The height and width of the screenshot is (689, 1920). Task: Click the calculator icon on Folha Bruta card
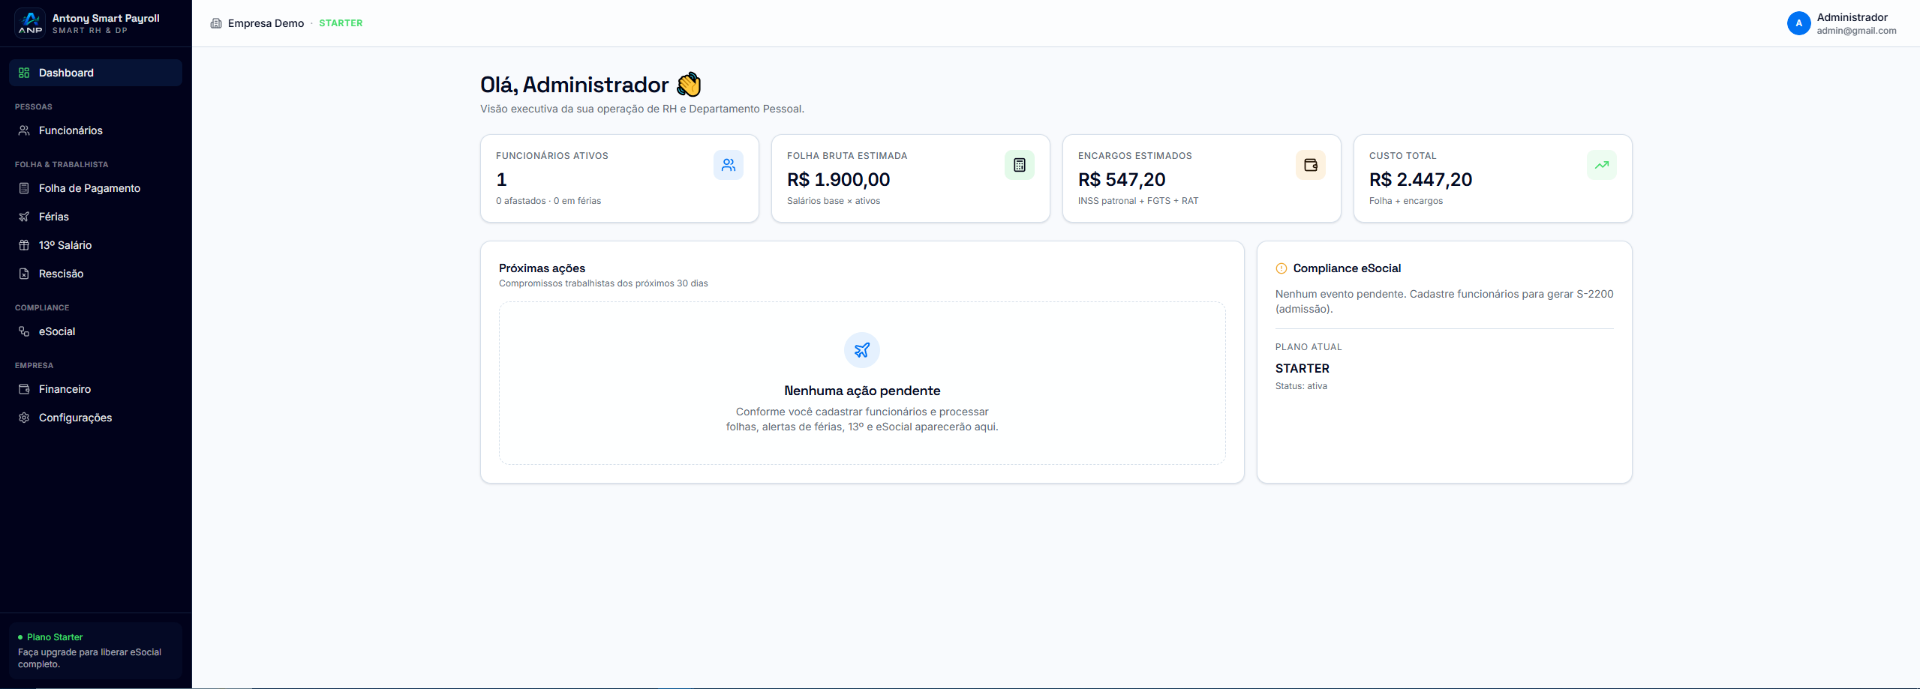[1019, 165]
